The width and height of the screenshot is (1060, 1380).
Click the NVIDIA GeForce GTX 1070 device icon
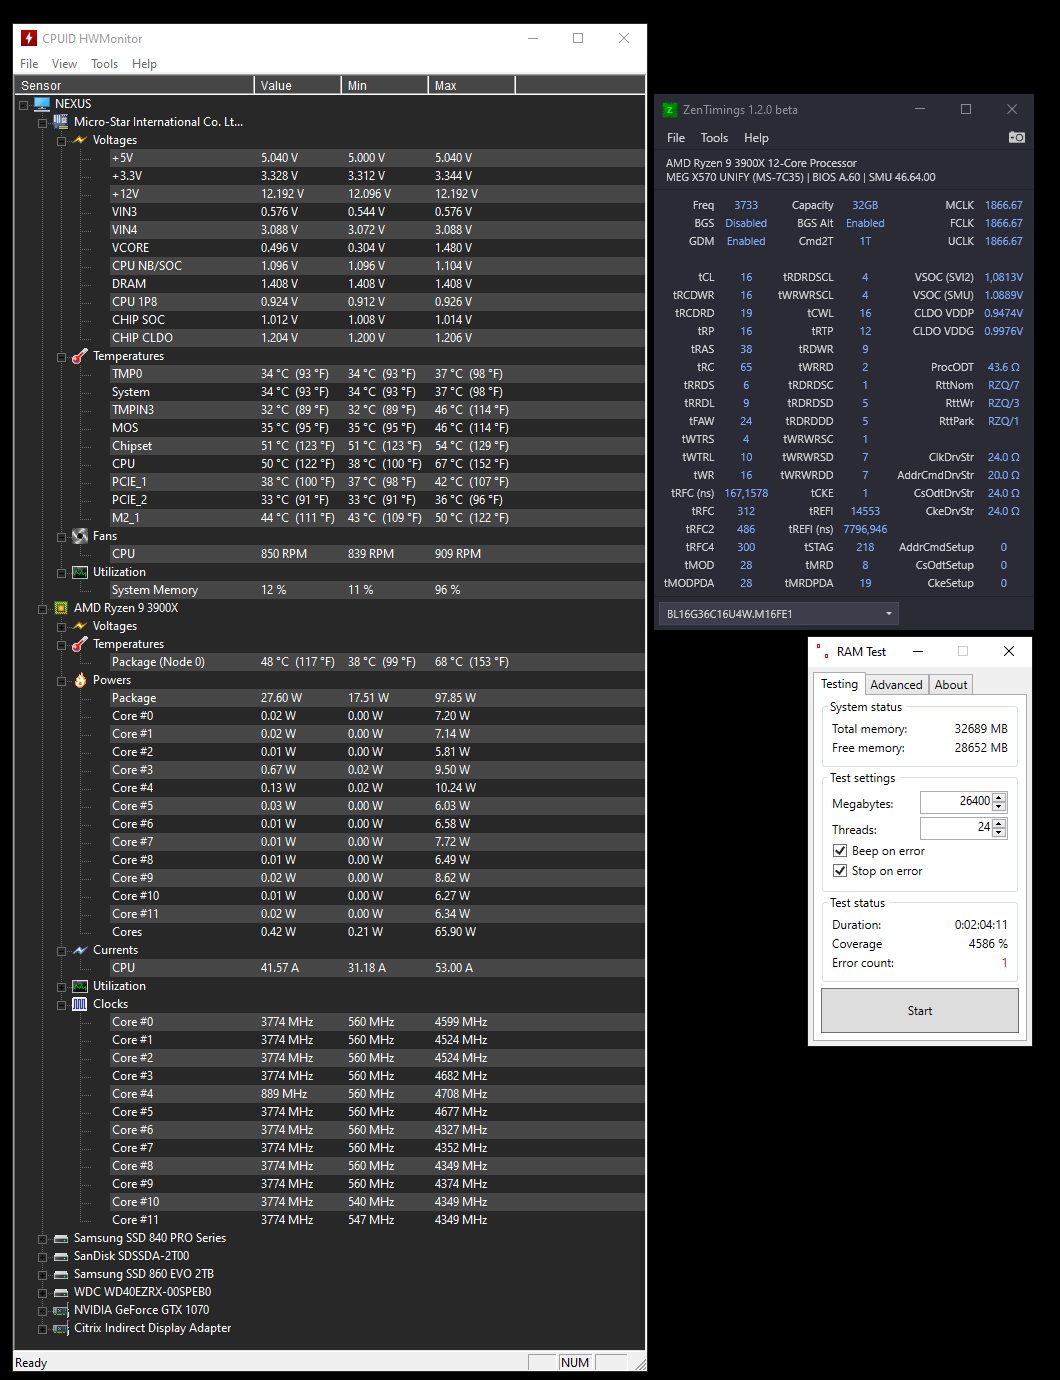pos(60,1309)
